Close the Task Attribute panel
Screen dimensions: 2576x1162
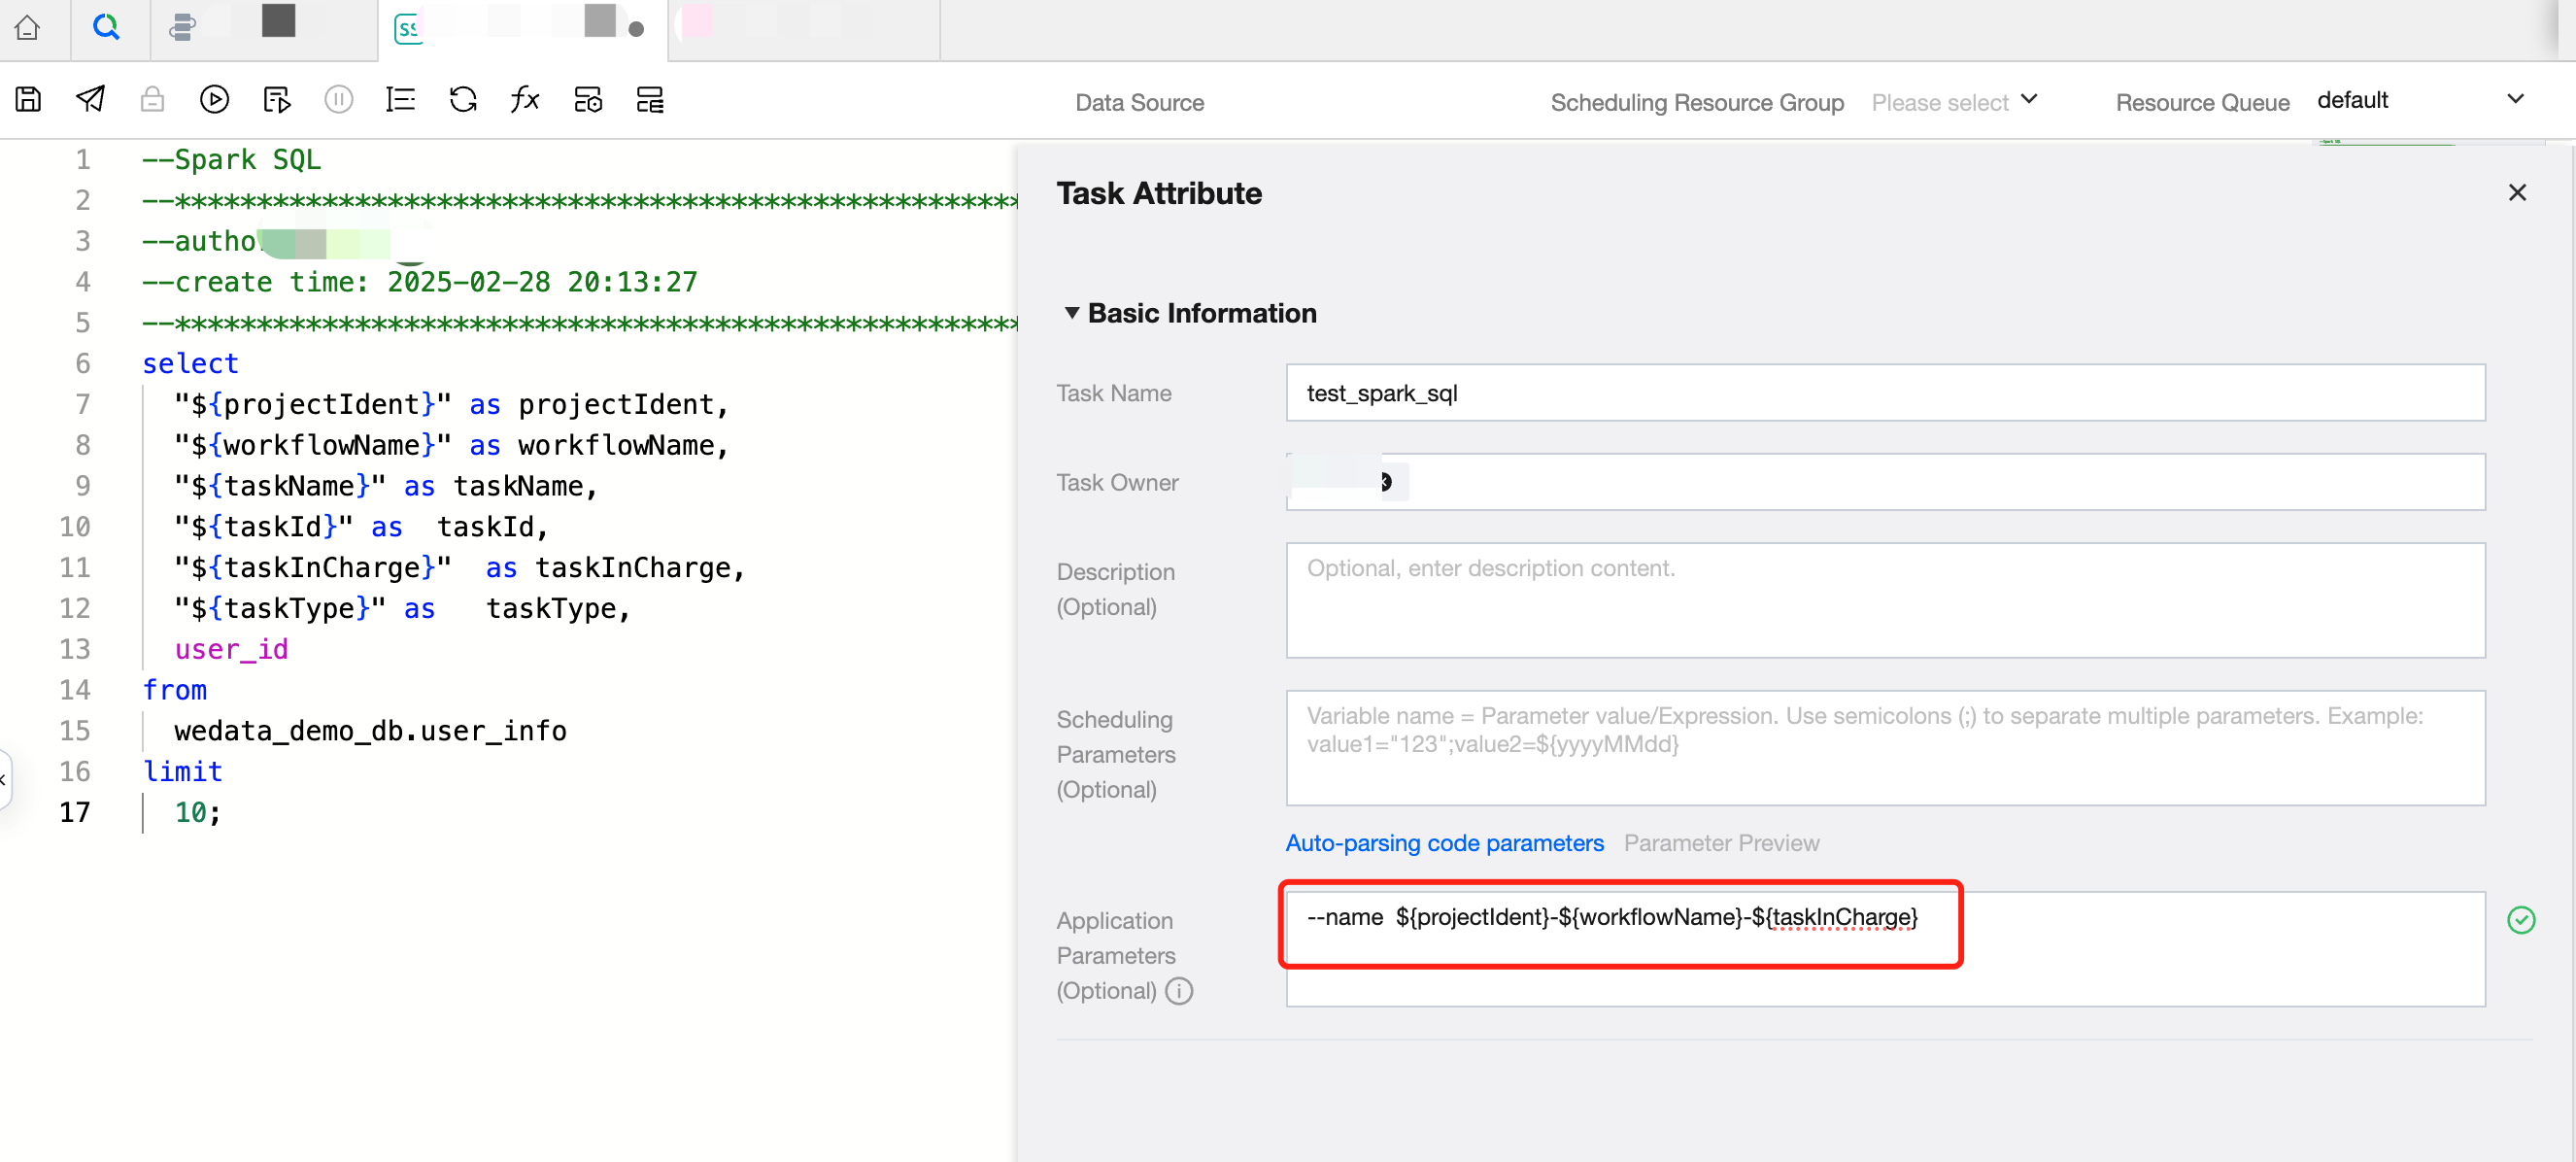coord(2516,192)
